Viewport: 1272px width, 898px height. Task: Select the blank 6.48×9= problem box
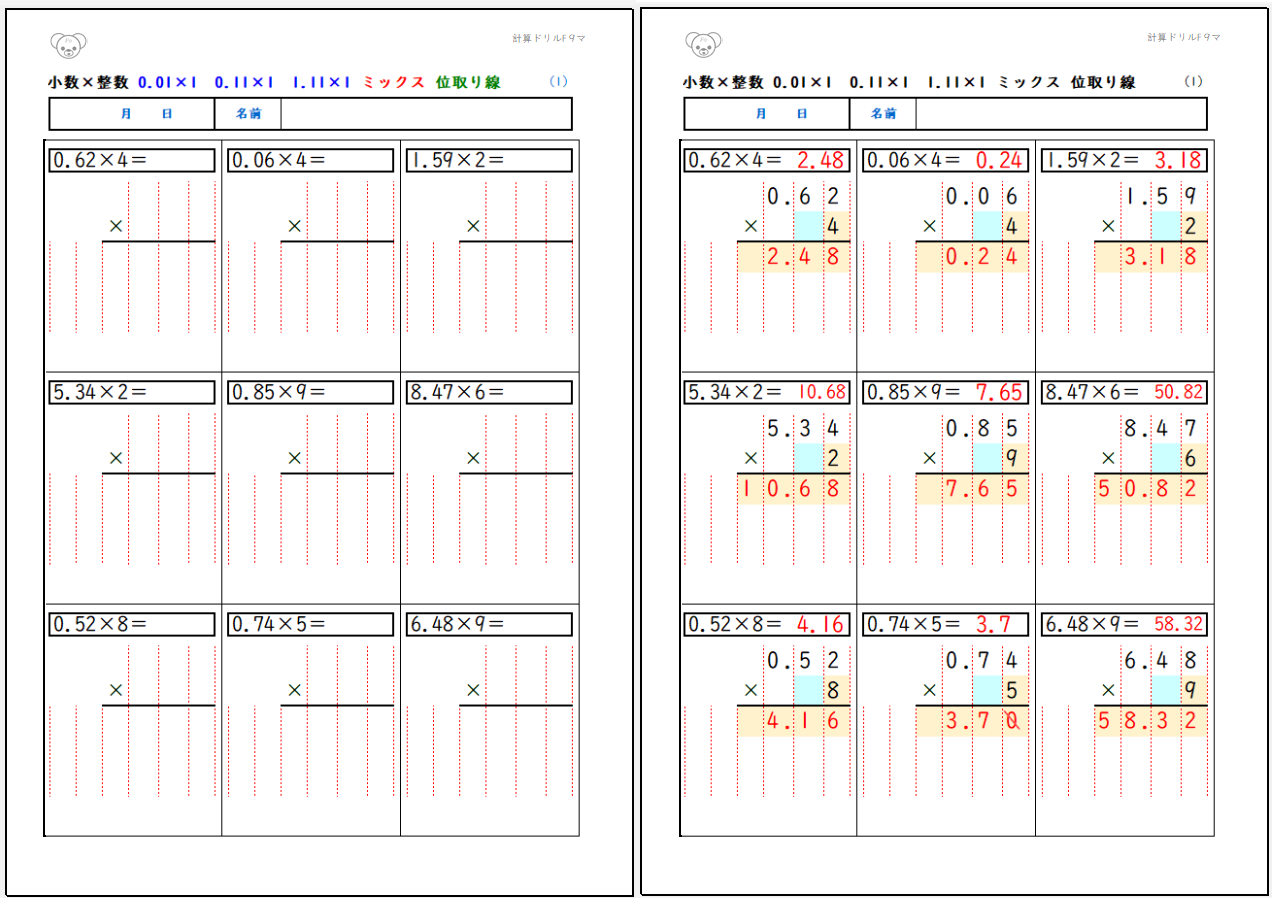(489, 624)
